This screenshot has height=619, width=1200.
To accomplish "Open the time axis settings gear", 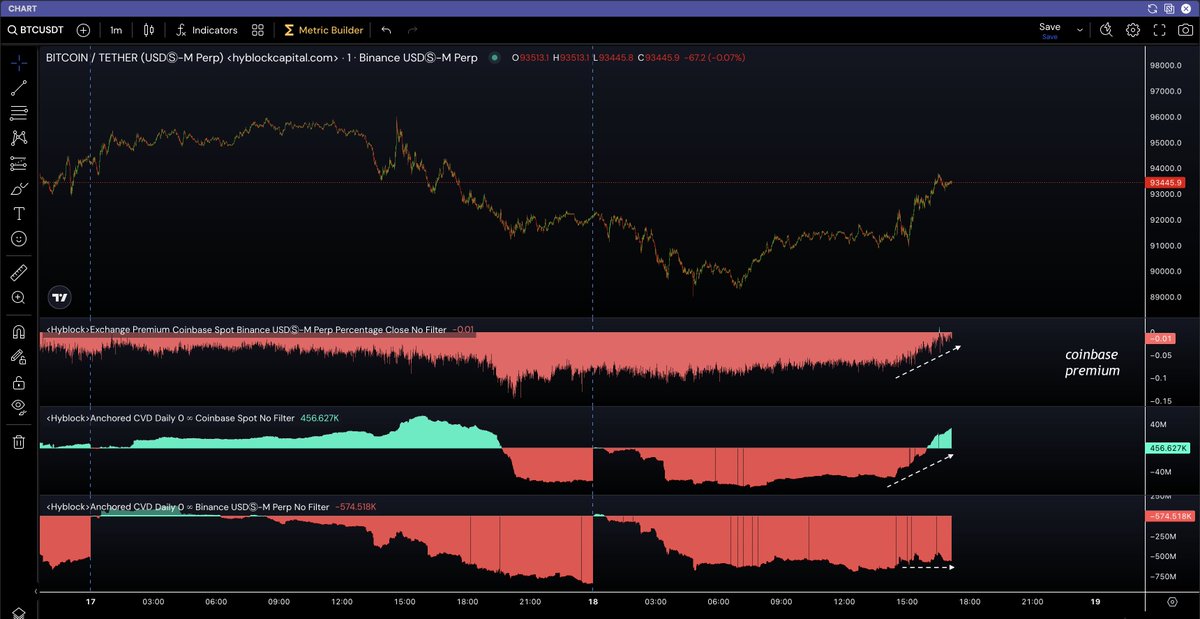I will (1172, 602).
